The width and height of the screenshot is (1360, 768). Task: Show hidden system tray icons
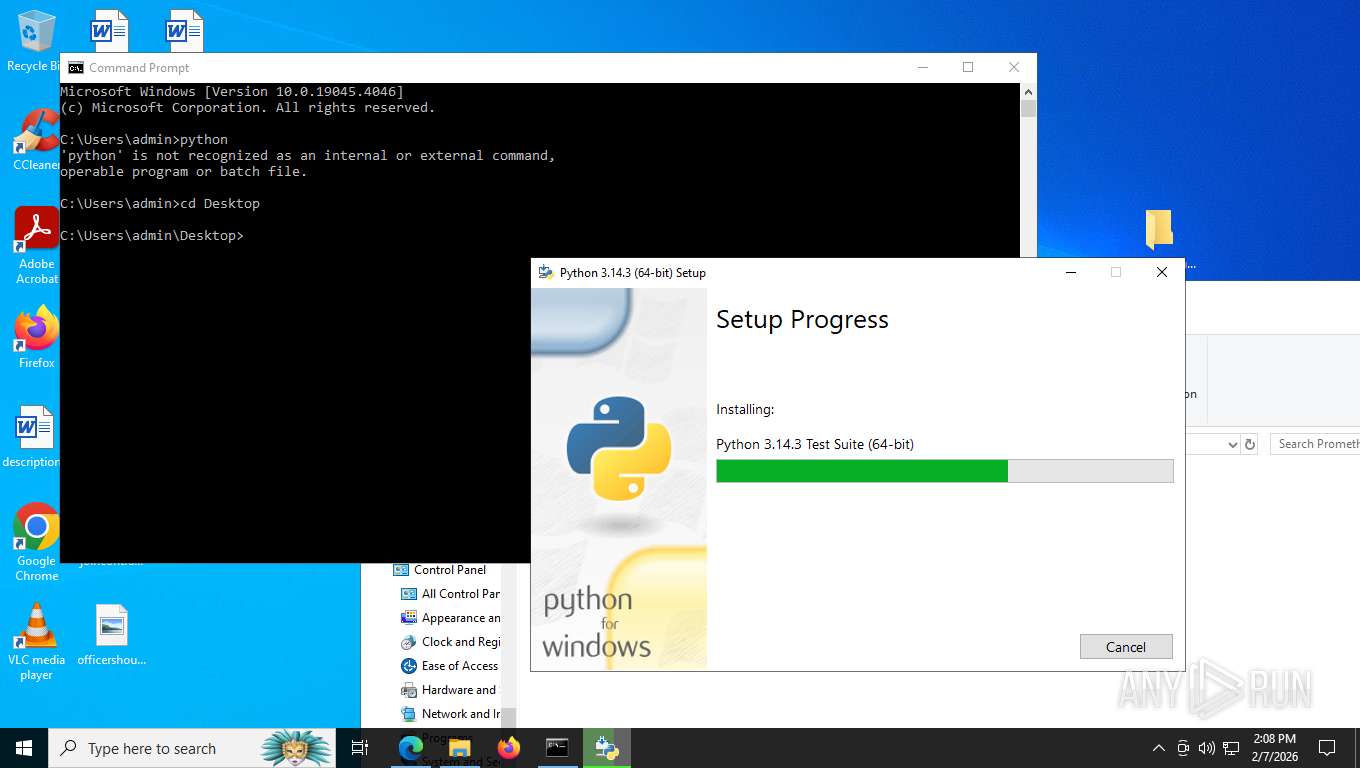tap(1159, 748)
